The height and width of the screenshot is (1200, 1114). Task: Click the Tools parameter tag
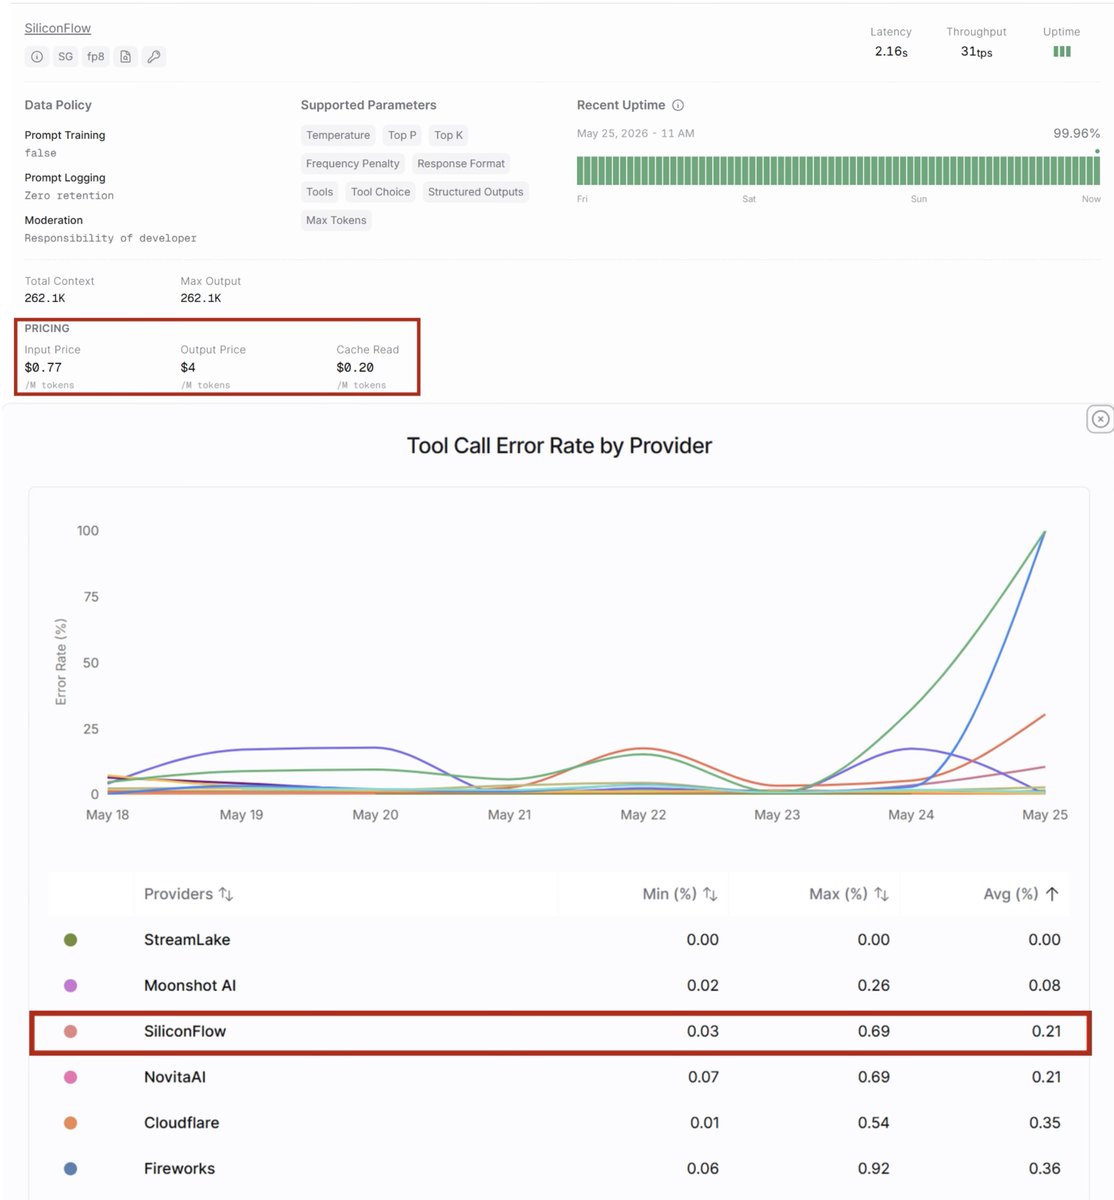pyautogui.click(x=320, y=192)
